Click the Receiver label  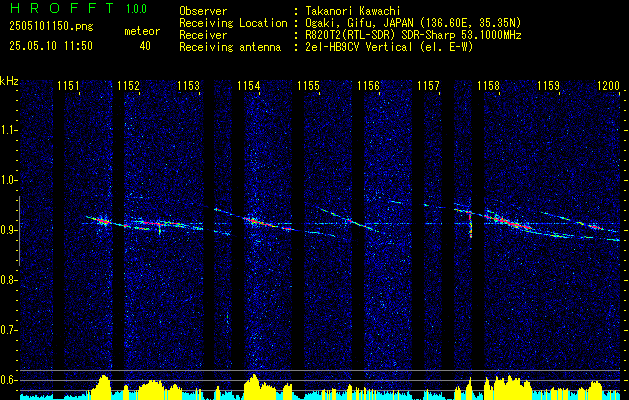pyautogui.click(x=203, y=35)
